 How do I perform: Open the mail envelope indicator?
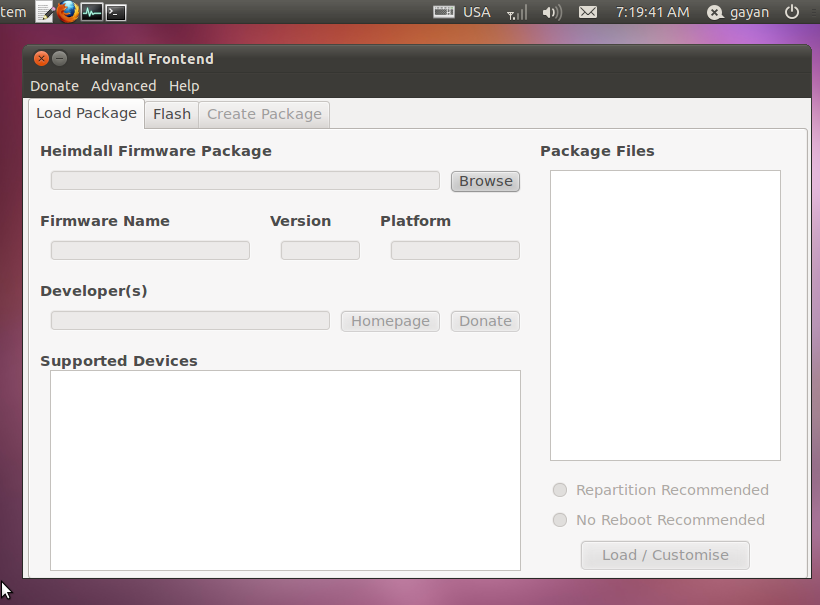pyautogui.click(x=588, y=12)
